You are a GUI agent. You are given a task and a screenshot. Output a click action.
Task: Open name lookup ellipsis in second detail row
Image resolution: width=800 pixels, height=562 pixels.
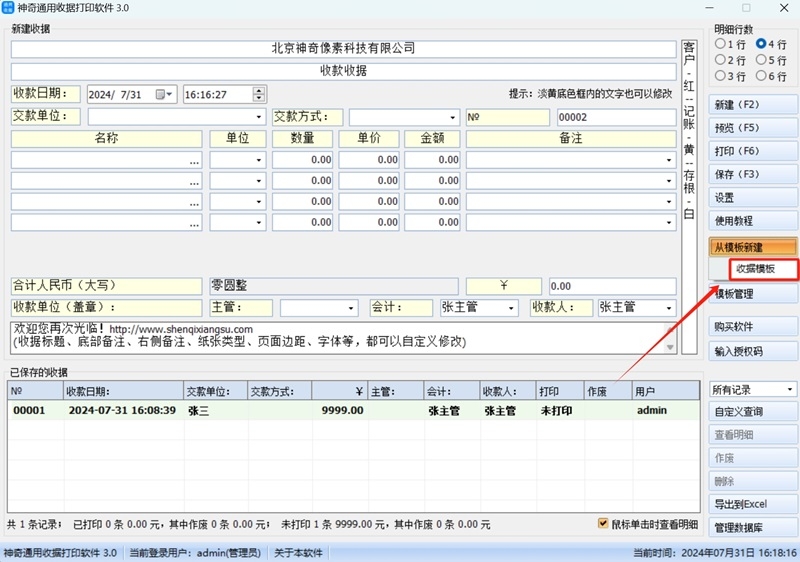pos(194,182)
